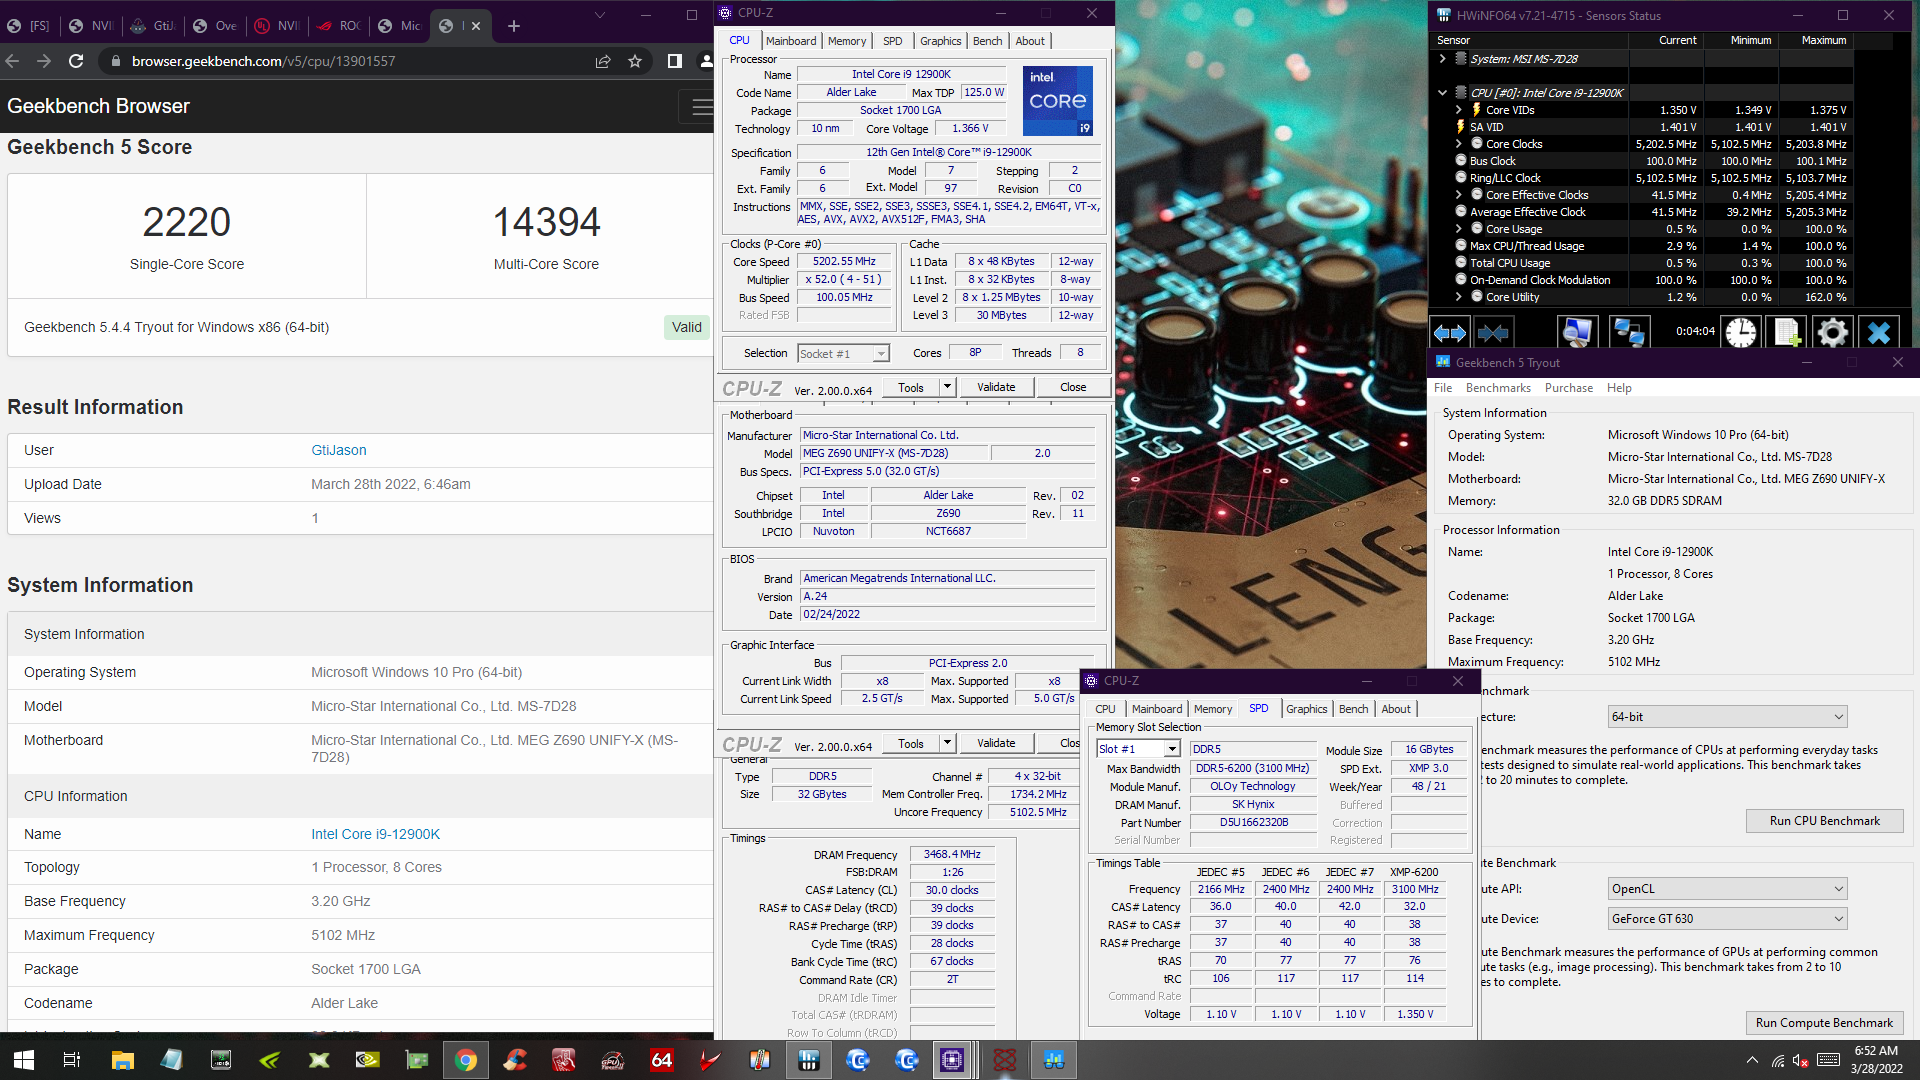Open Task View on taskbar
This screenshot has height=1080, width=1920.
pyautogui.click(x=72, y=1060)
